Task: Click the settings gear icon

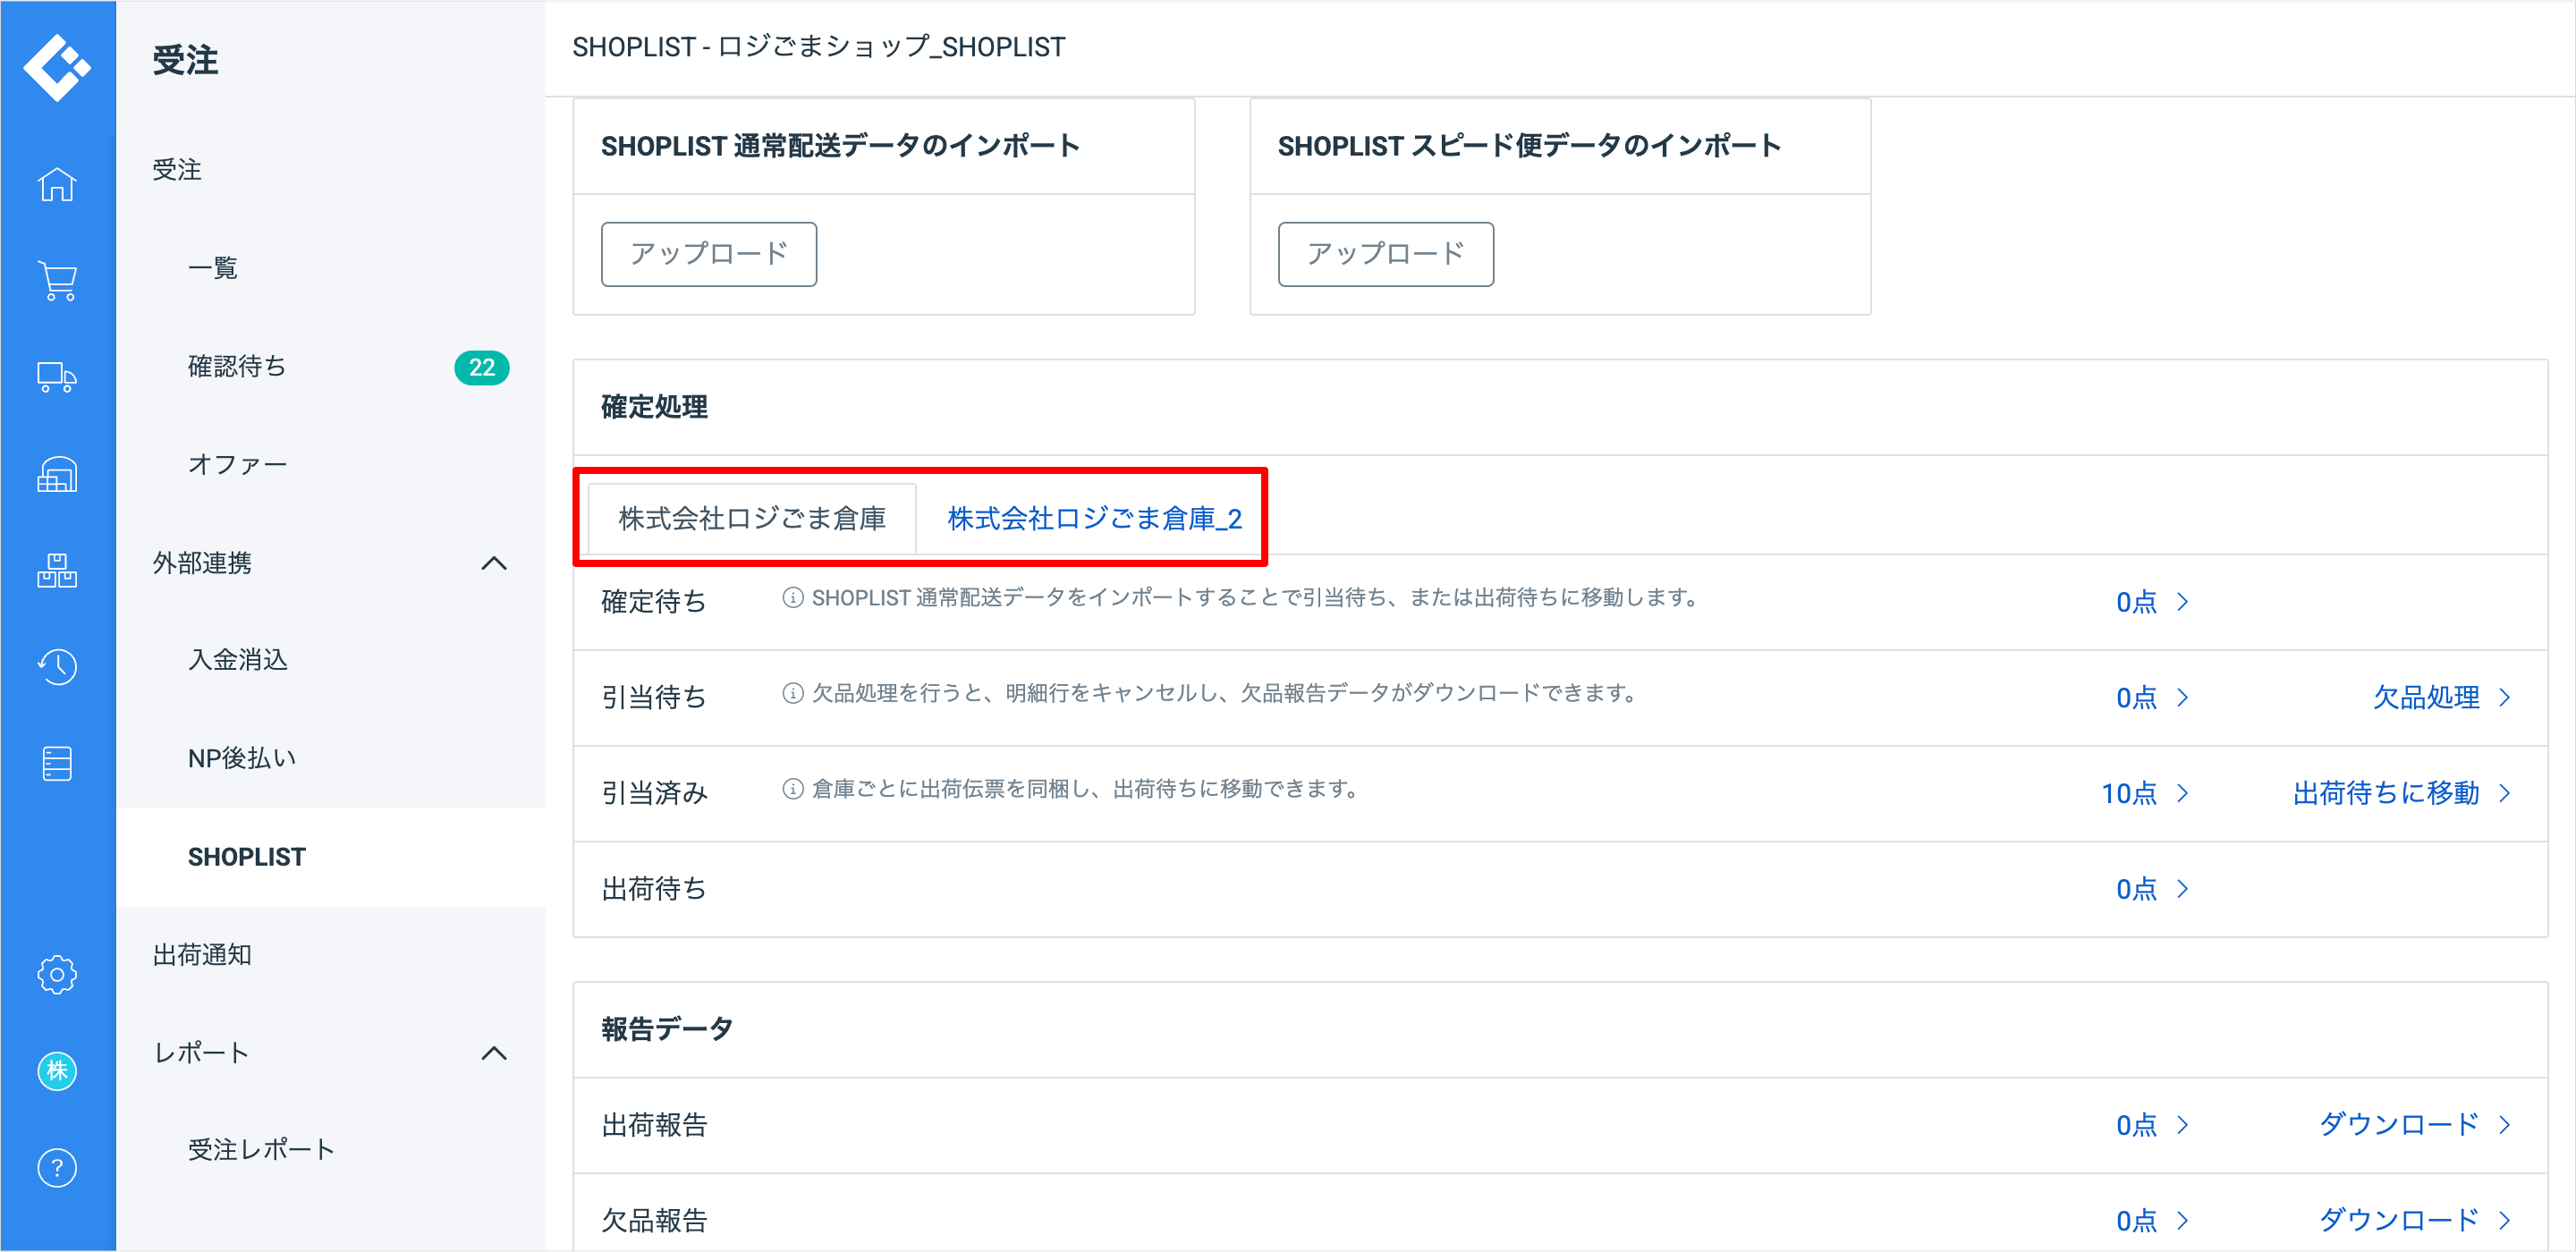Action: (x=57, y=974)
